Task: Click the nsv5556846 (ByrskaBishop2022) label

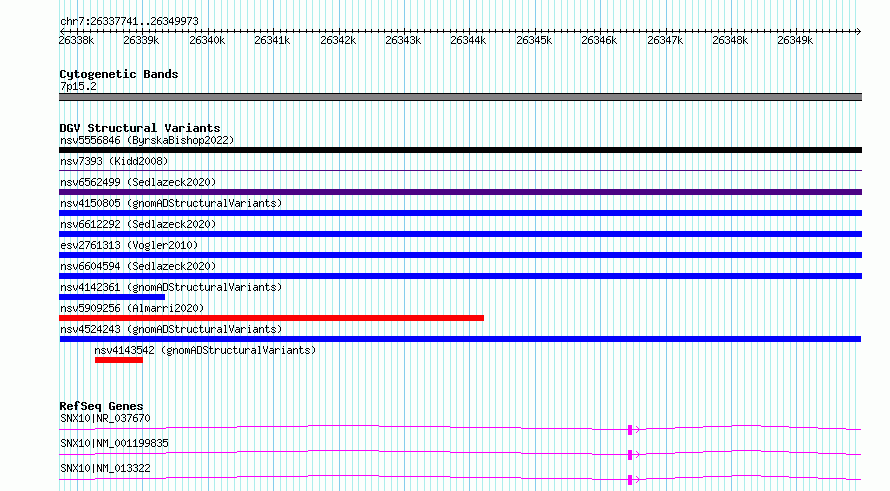Action: pos(147,140)
